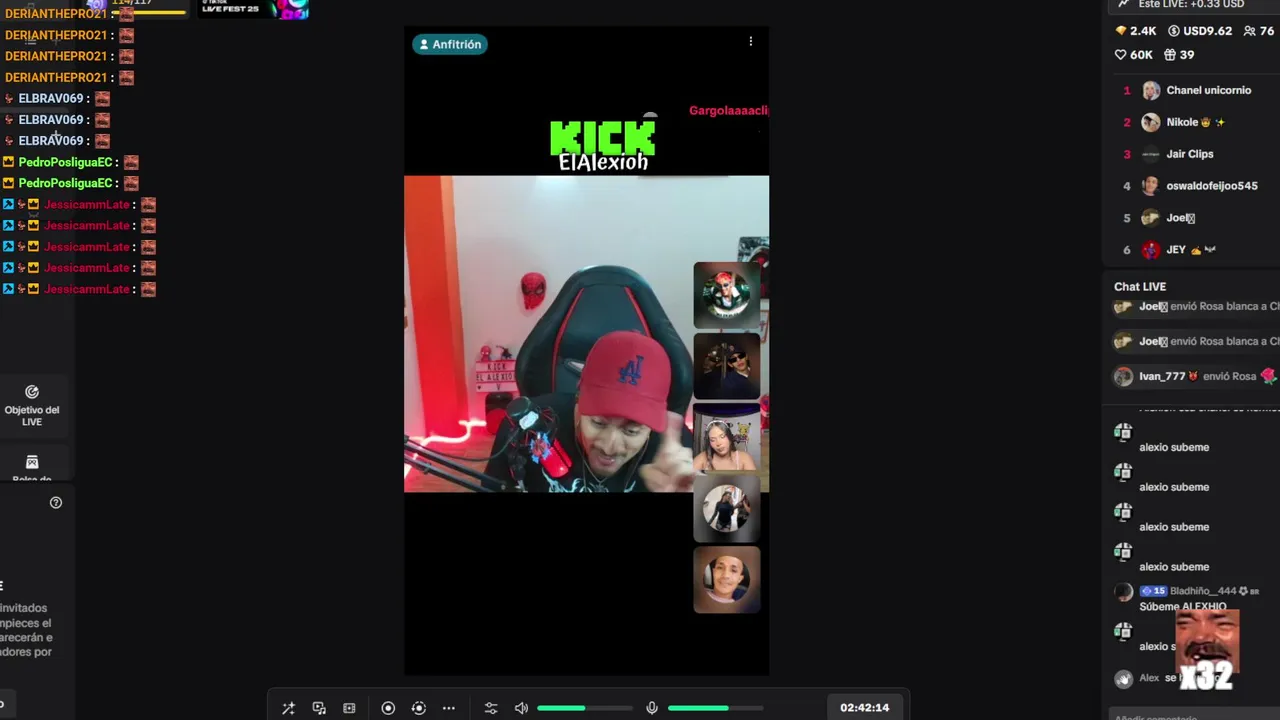Click the KICK ElAlexioh logo overlay
This screenshot has width=1280, height=720.
tap(603, 144)
